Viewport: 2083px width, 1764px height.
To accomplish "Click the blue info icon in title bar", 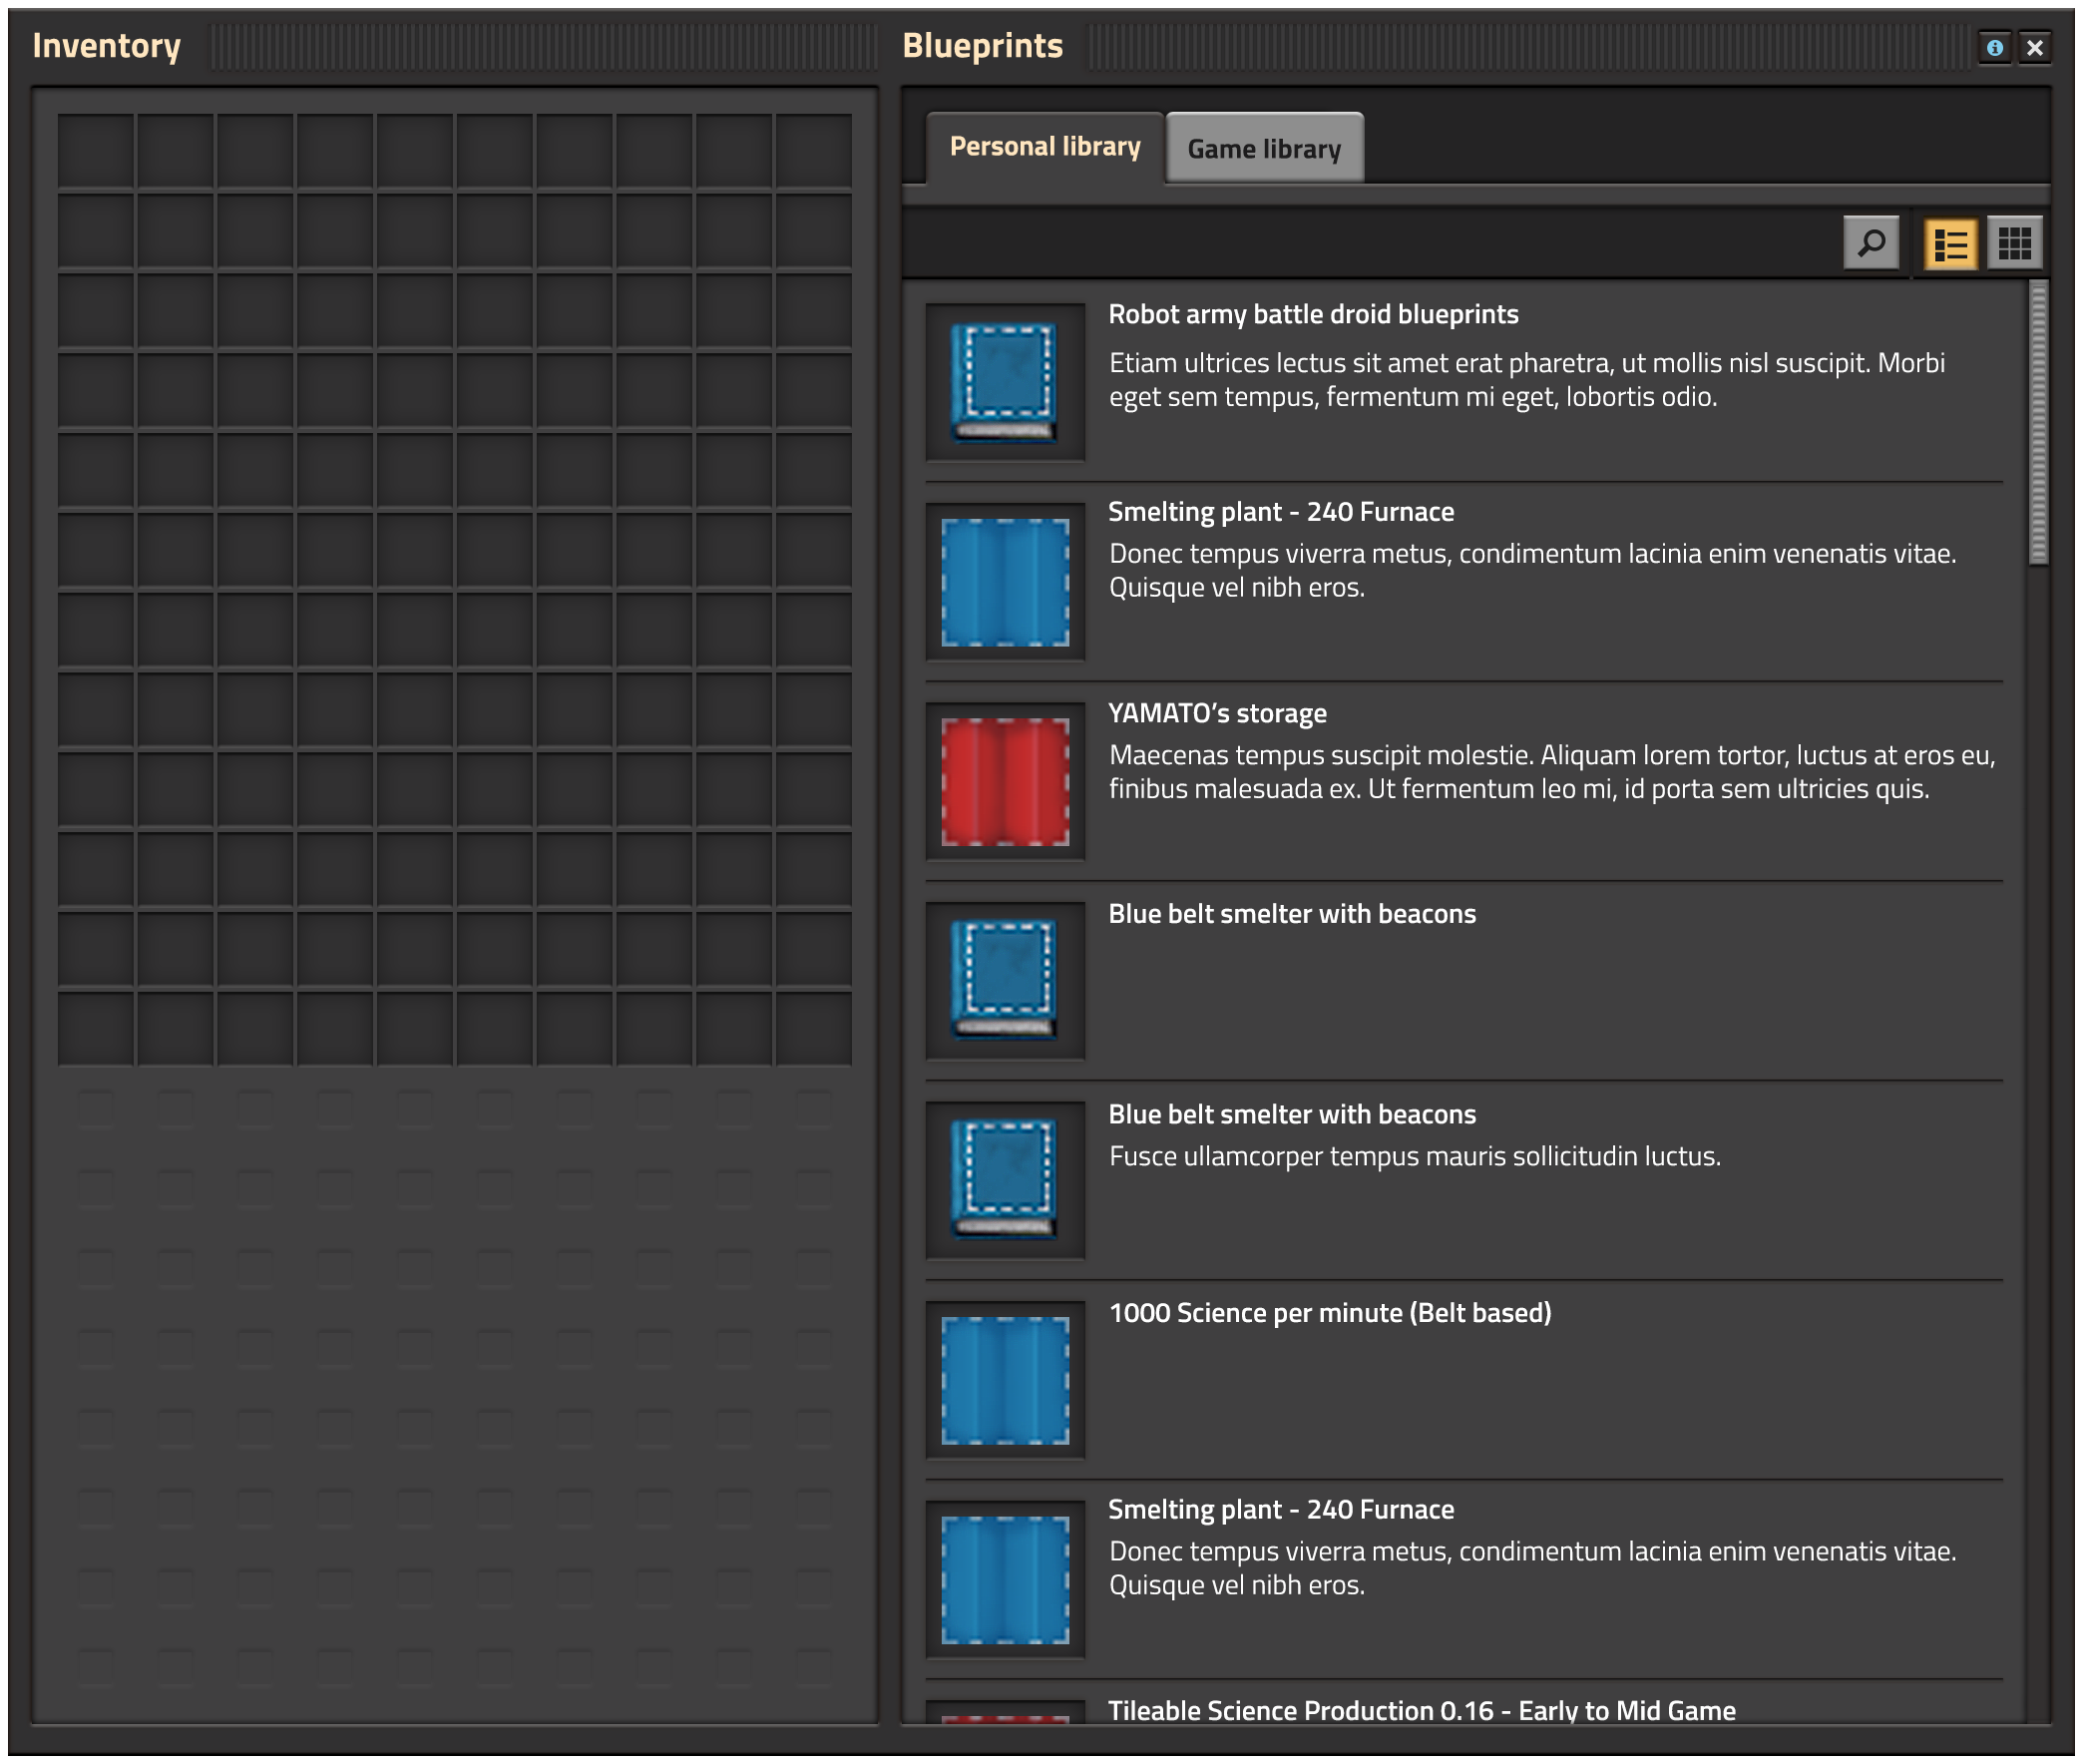I will tap(1993, 47).
